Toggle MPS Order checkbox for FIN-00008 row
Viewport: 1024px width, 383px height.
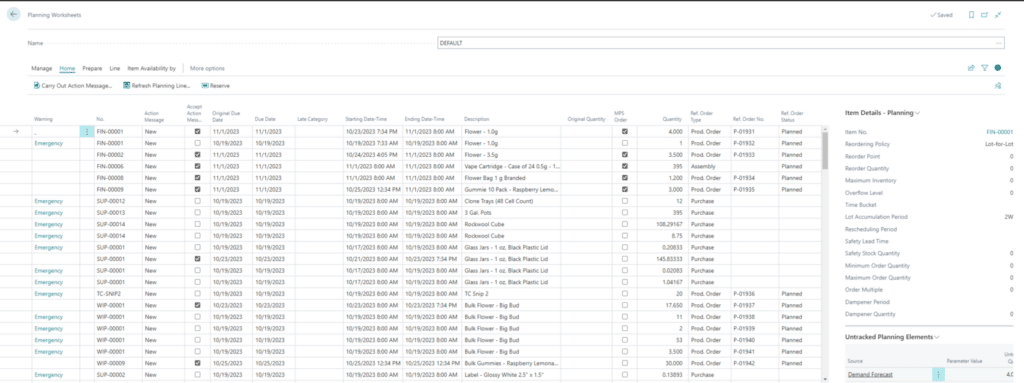(625, 178)
